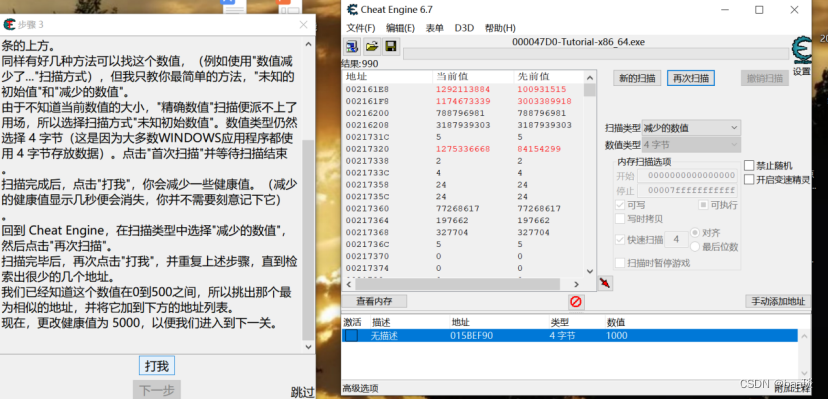Click the fast scan alignment value field
829x399 pixels.
[x=676, y=239]
